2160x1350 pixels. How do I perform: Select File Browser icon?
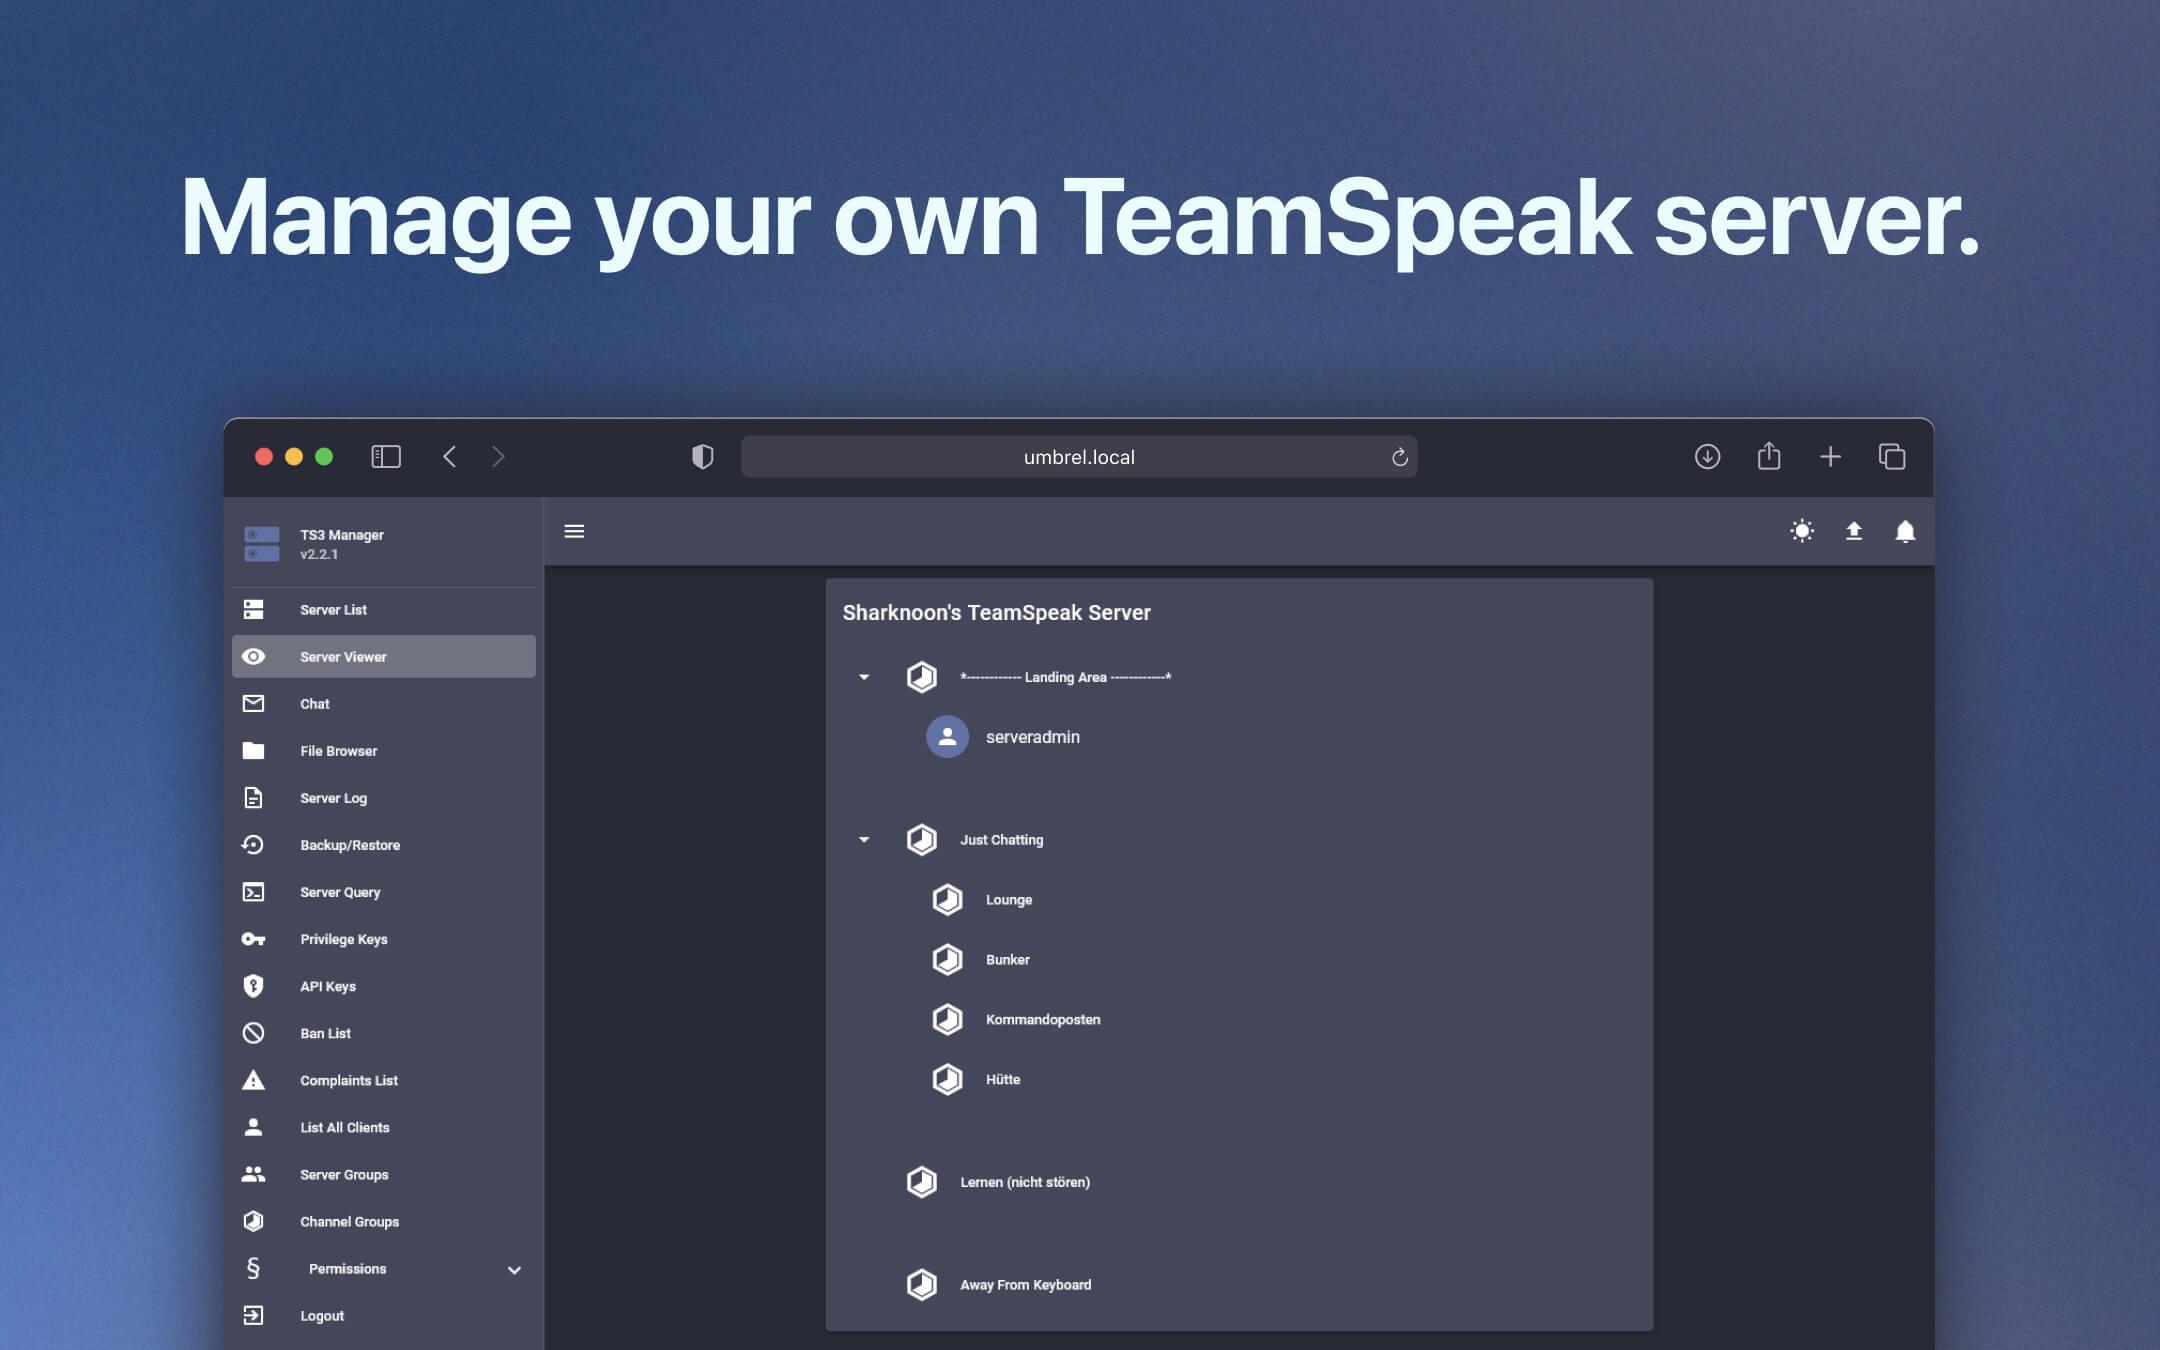(x=252, y=751)
